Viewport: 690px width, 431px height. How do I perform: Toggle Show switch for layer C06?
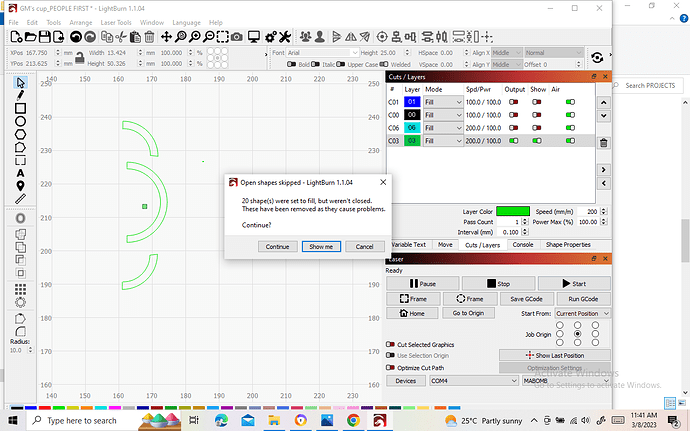[x=536, y=128]
